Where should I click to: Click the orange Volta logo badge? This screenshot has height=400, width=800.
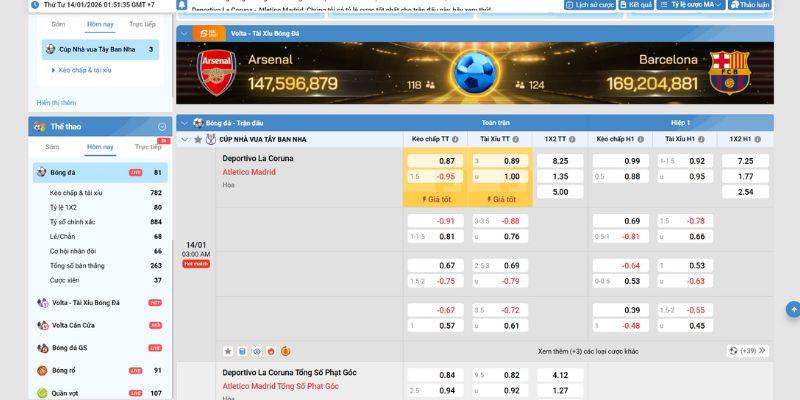(x=209, y=34)
